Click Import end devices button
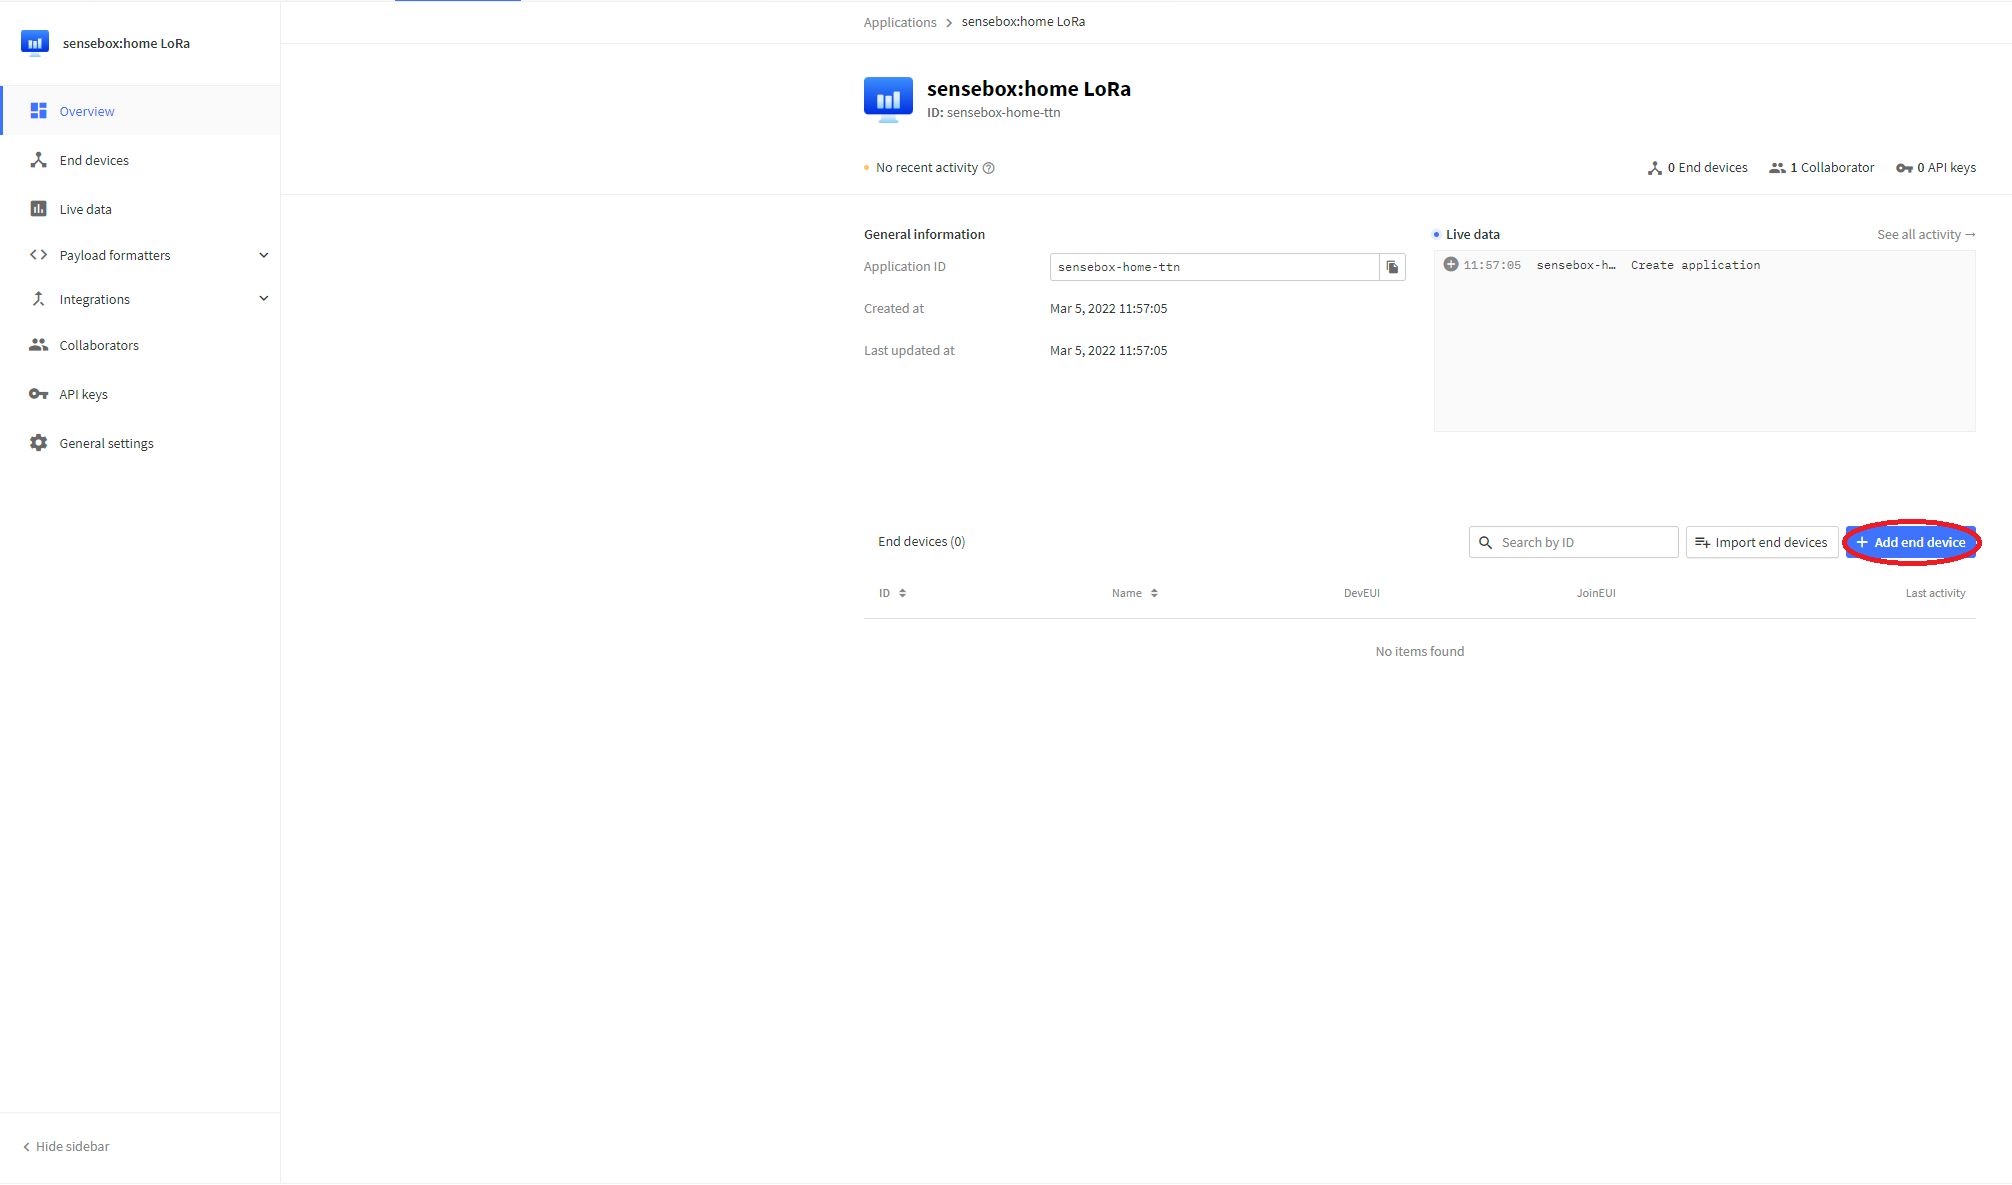Viewport: 2012px width, 1185px height. [1761, 542]
